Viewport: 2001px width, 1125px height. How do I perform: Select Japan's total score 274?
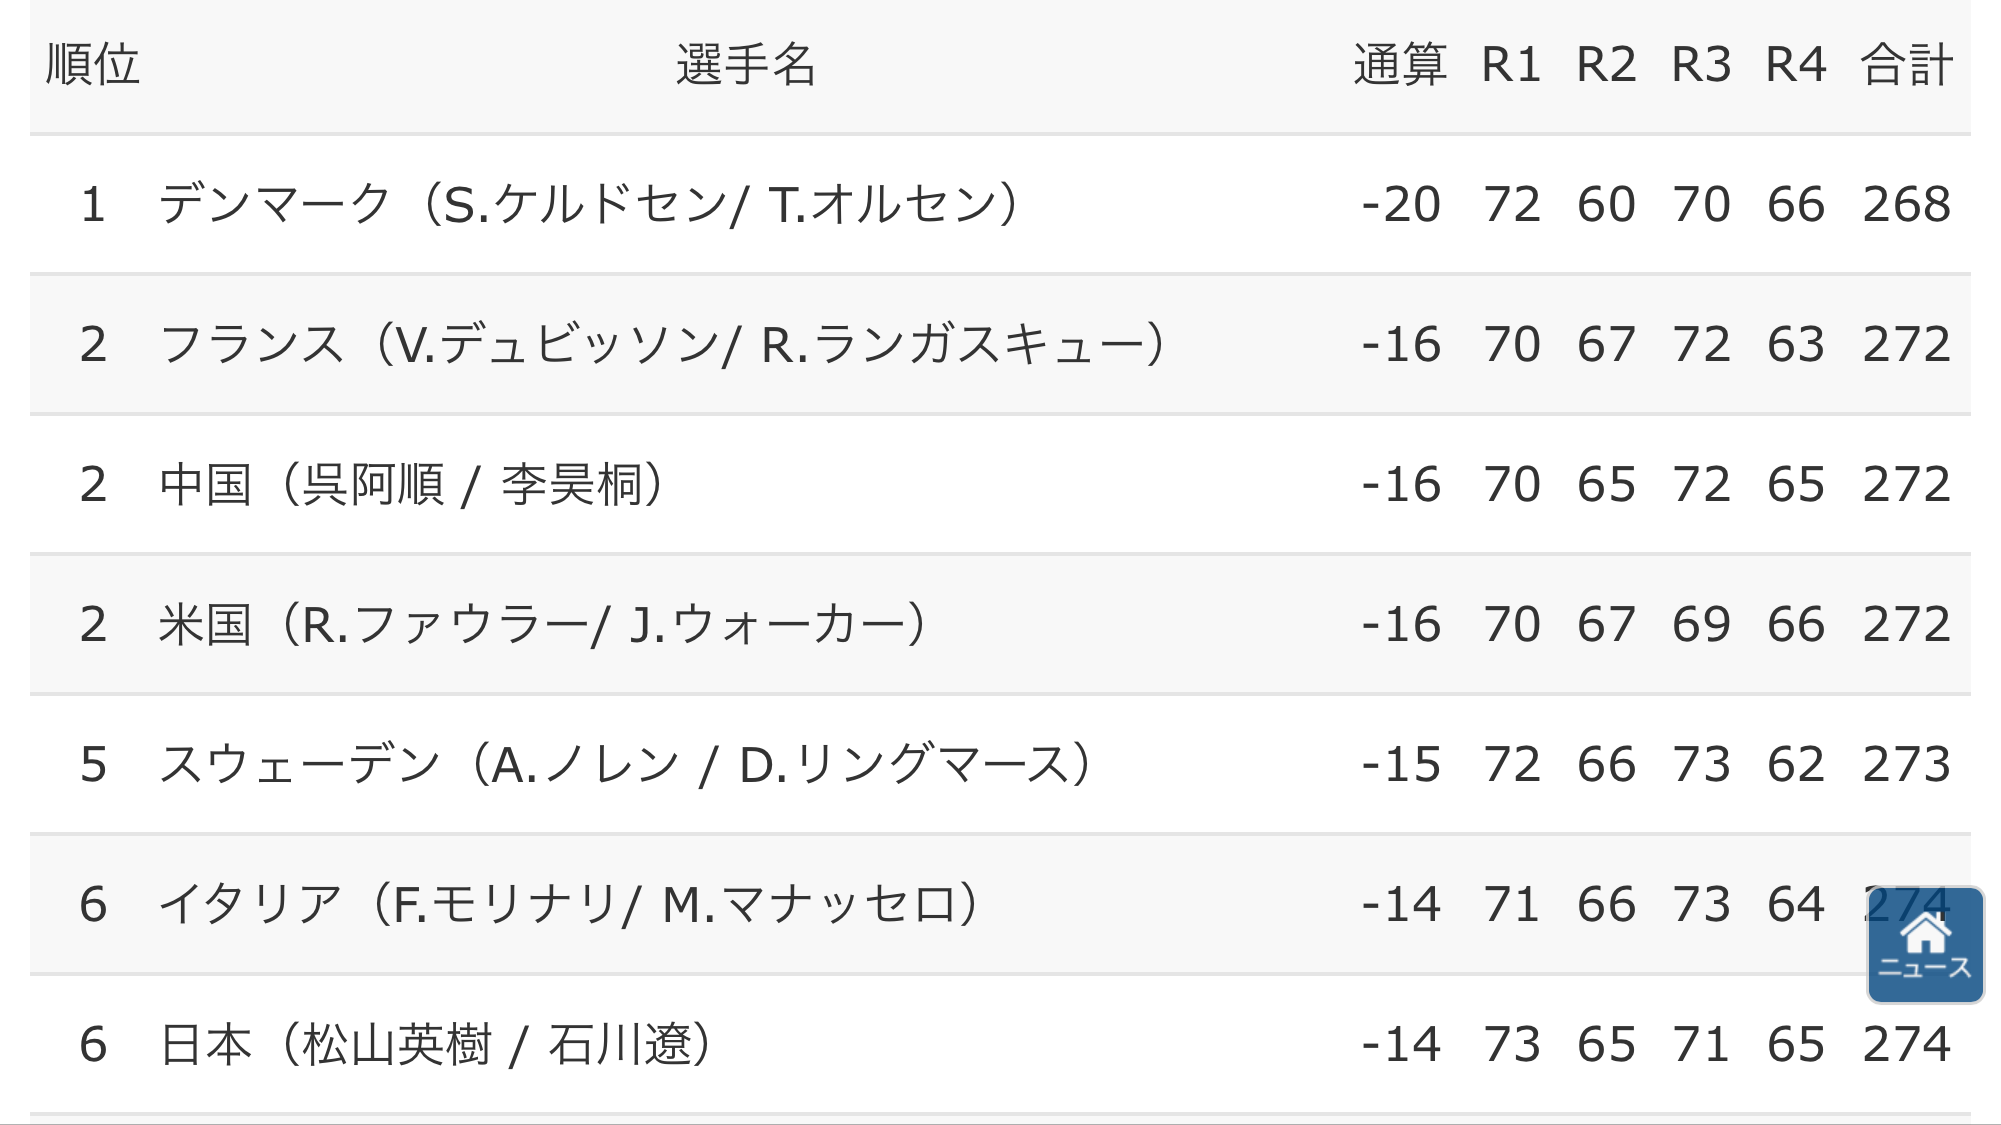pos(1906,1045)
